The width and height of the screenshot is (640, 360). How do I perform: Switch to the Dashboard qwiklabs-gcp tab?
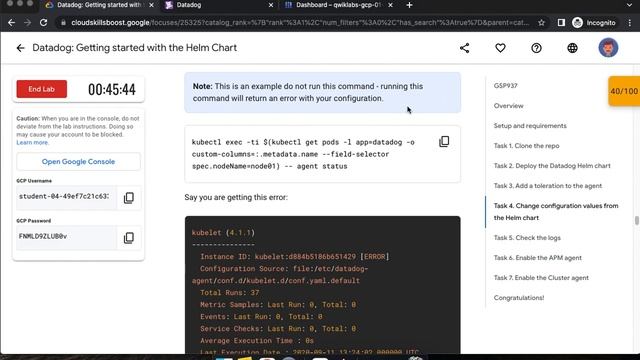[338, 5]
